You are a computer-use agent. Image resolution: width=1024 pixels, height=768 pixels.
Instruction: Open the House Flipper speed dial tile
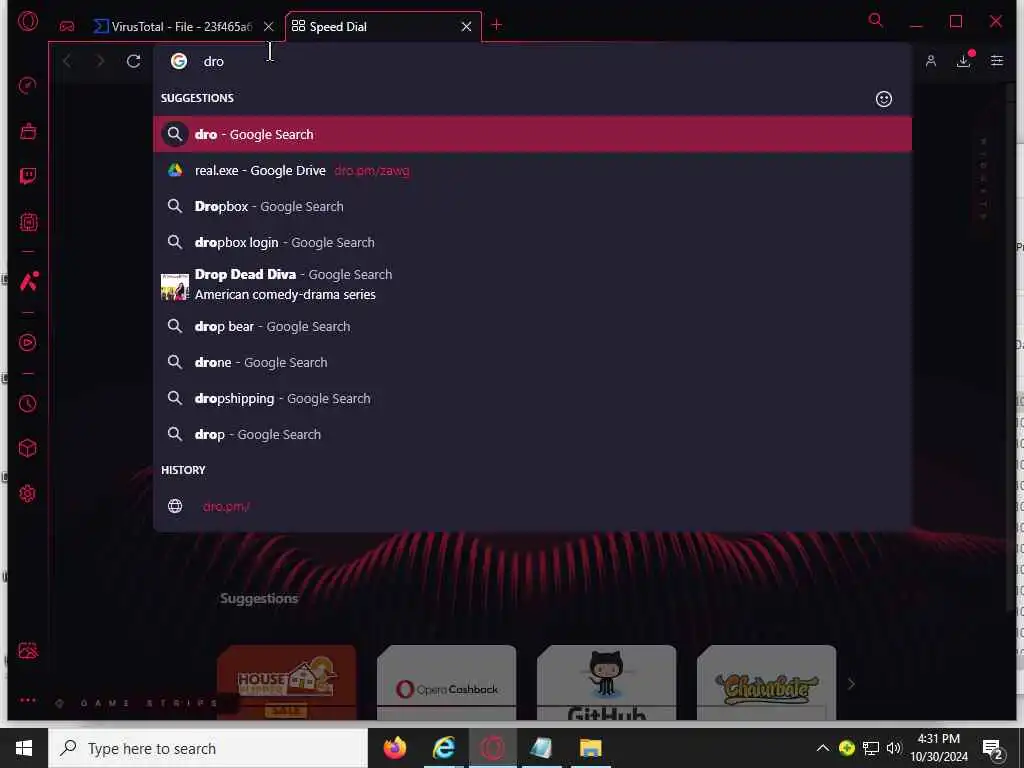coord(287,682)
